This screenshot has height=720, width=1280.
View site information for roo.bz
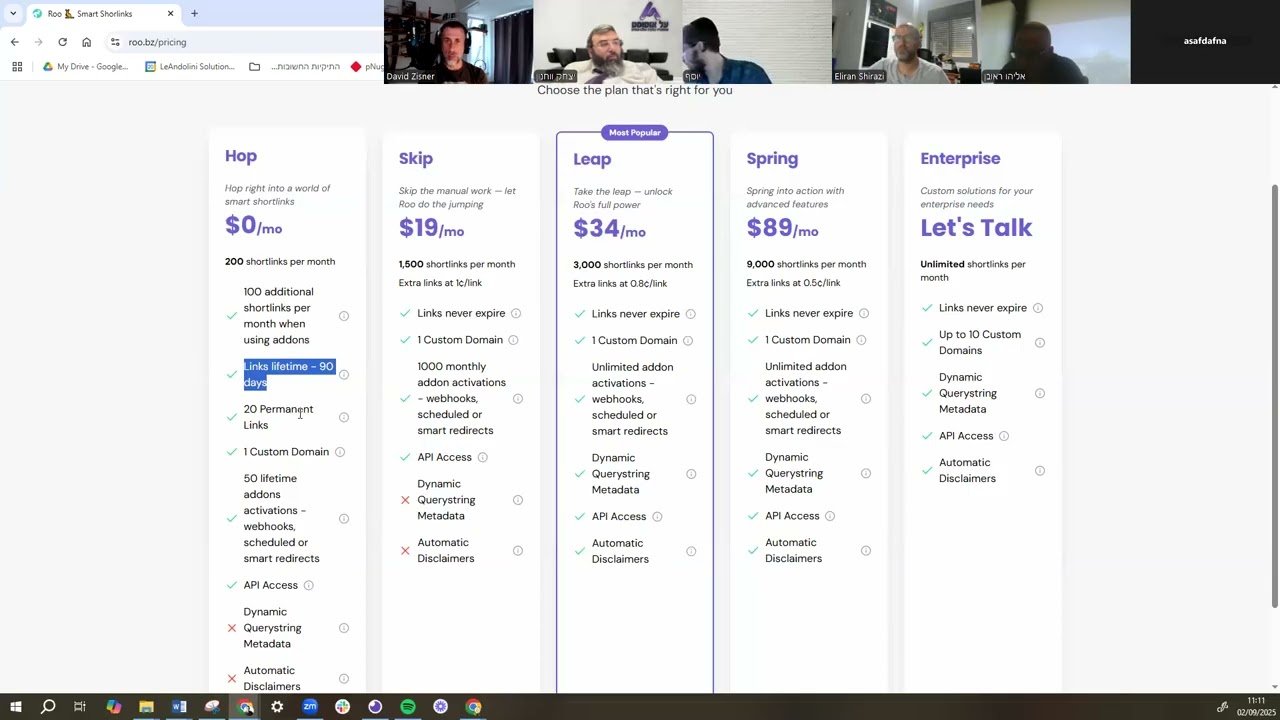[x=115, y=42]
